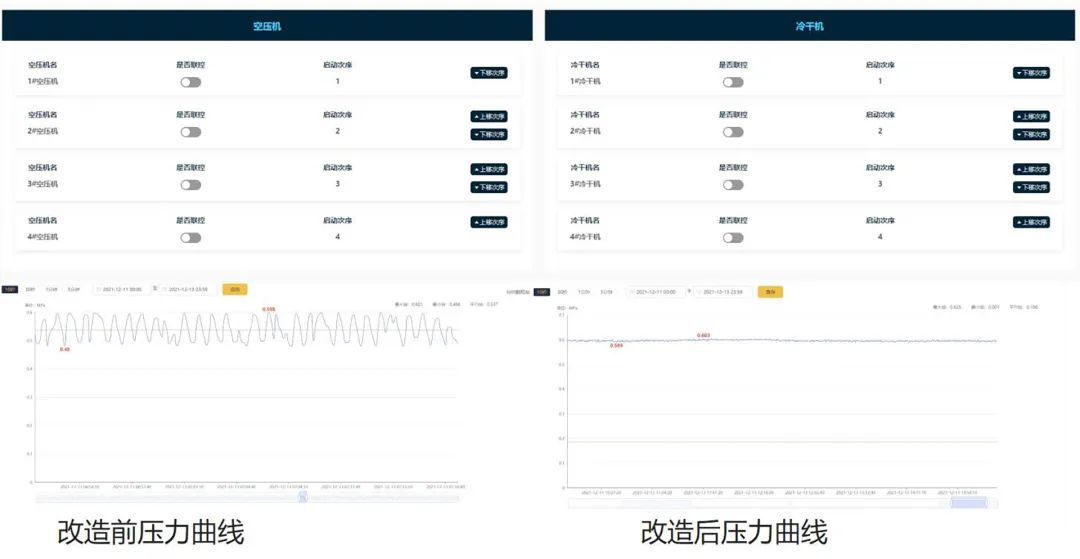Screen dimensions: 1080x559
Task: Click highlighted range slider under right chart
Action: (968, 502)
